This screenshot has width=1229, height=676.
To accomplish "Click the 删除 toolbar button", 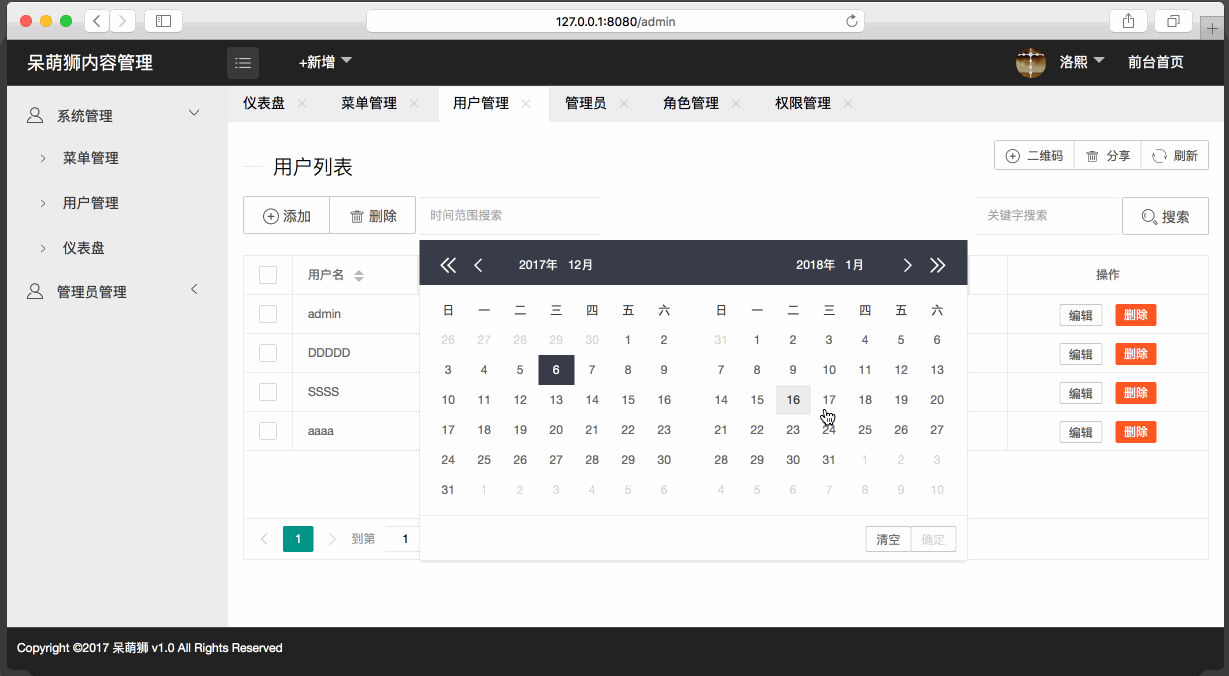I will (x=372, y=215).
